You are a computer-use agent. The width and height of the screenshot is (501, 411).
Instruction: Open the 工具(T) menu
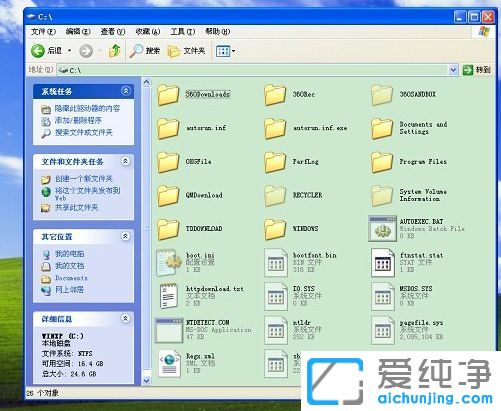pyautogui.click(x=182, y=32)
